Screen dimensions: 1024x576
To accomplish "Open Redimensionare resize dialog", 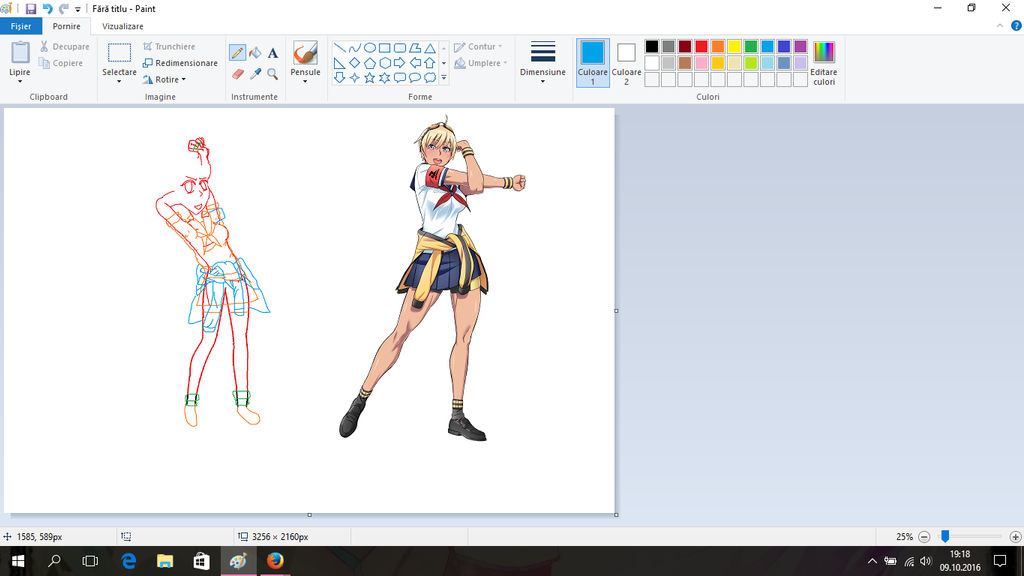I will (x=180, y=63).
